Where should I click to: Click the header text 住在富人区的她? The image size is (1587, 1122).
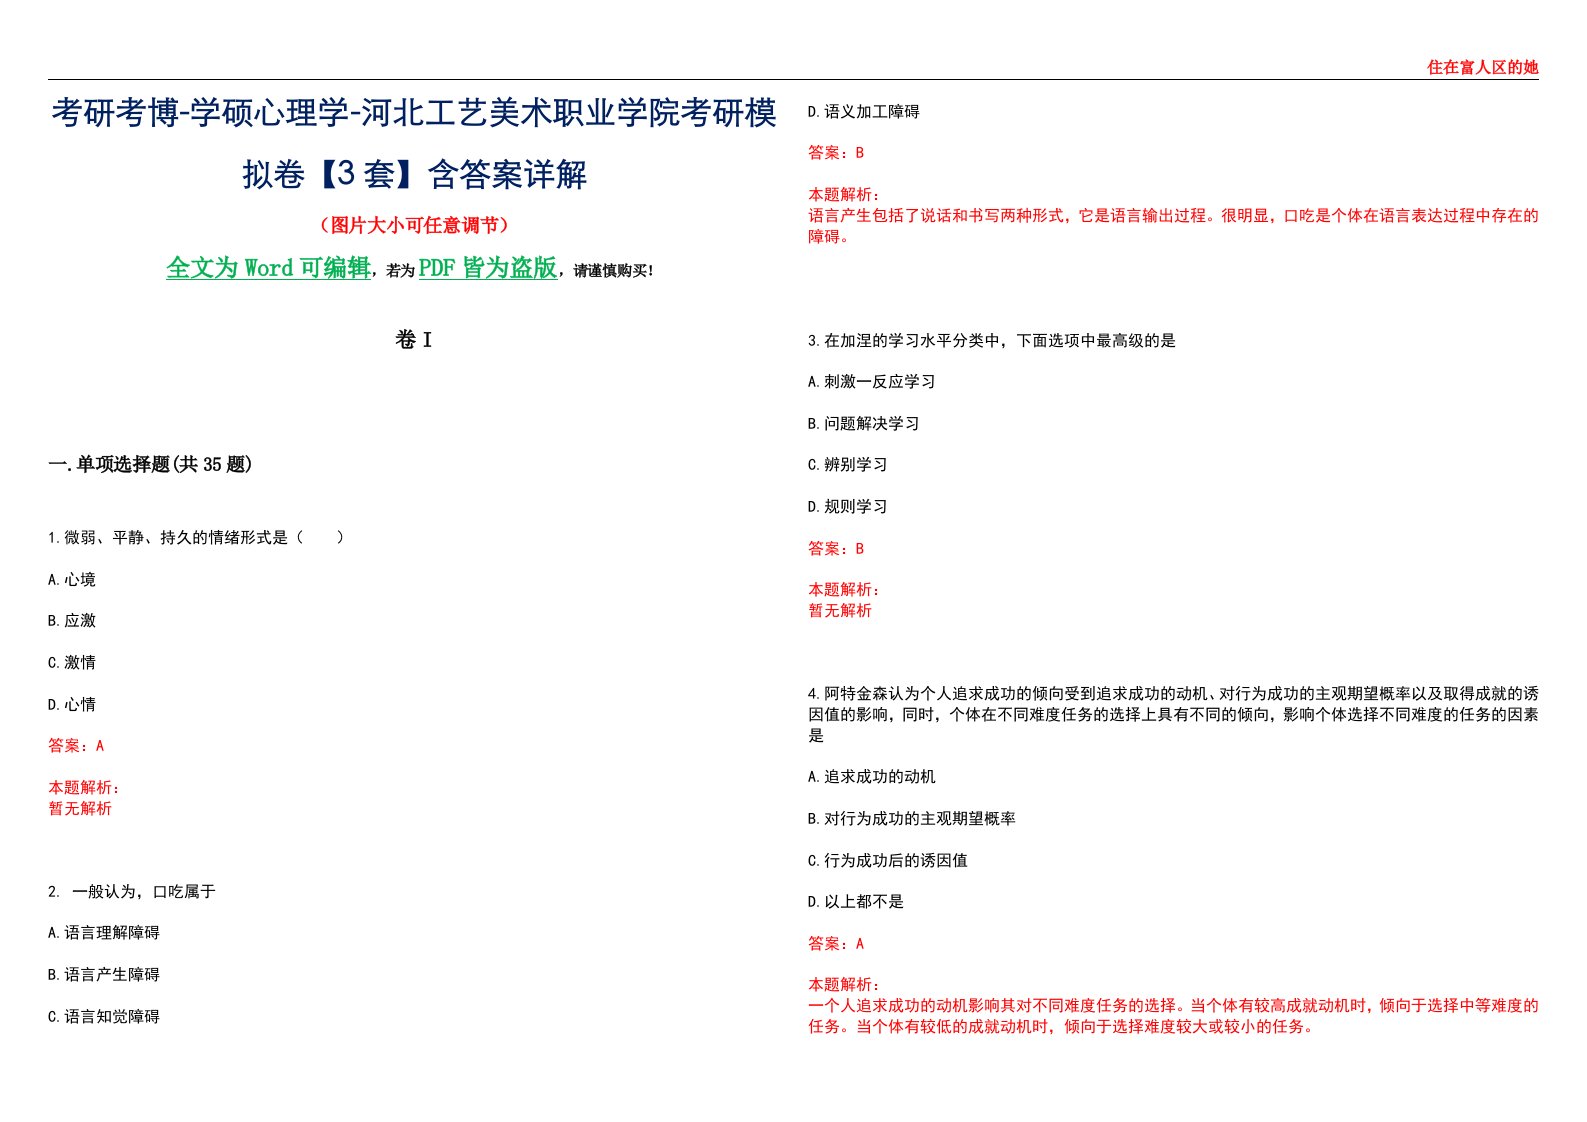[1482, 67]
